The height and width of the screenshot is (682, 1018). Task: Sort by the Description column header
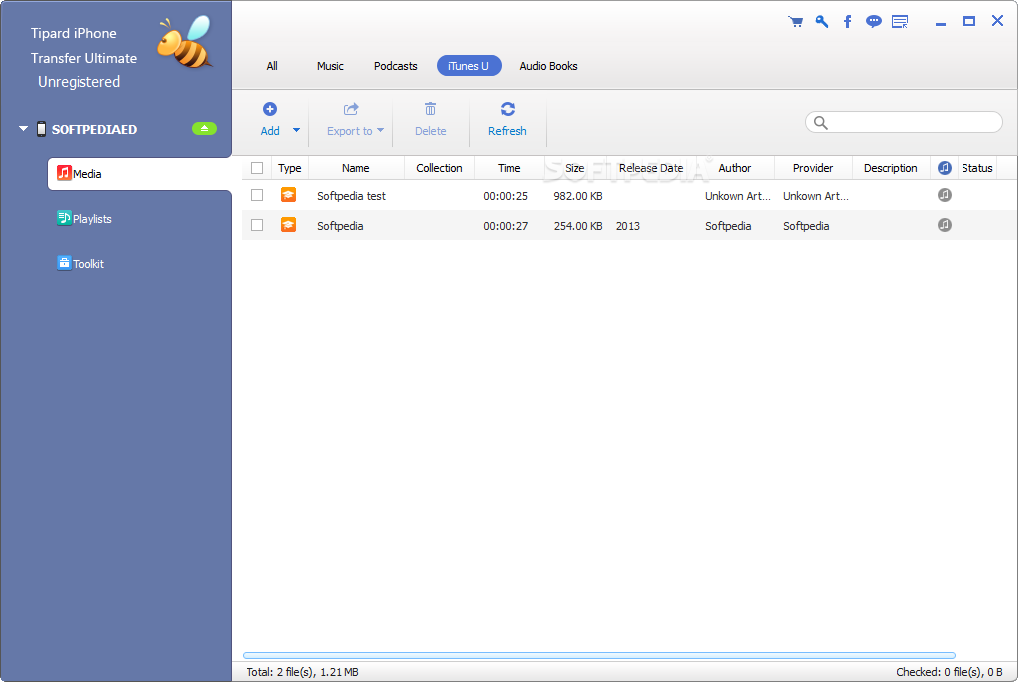(x=891, y=168)
